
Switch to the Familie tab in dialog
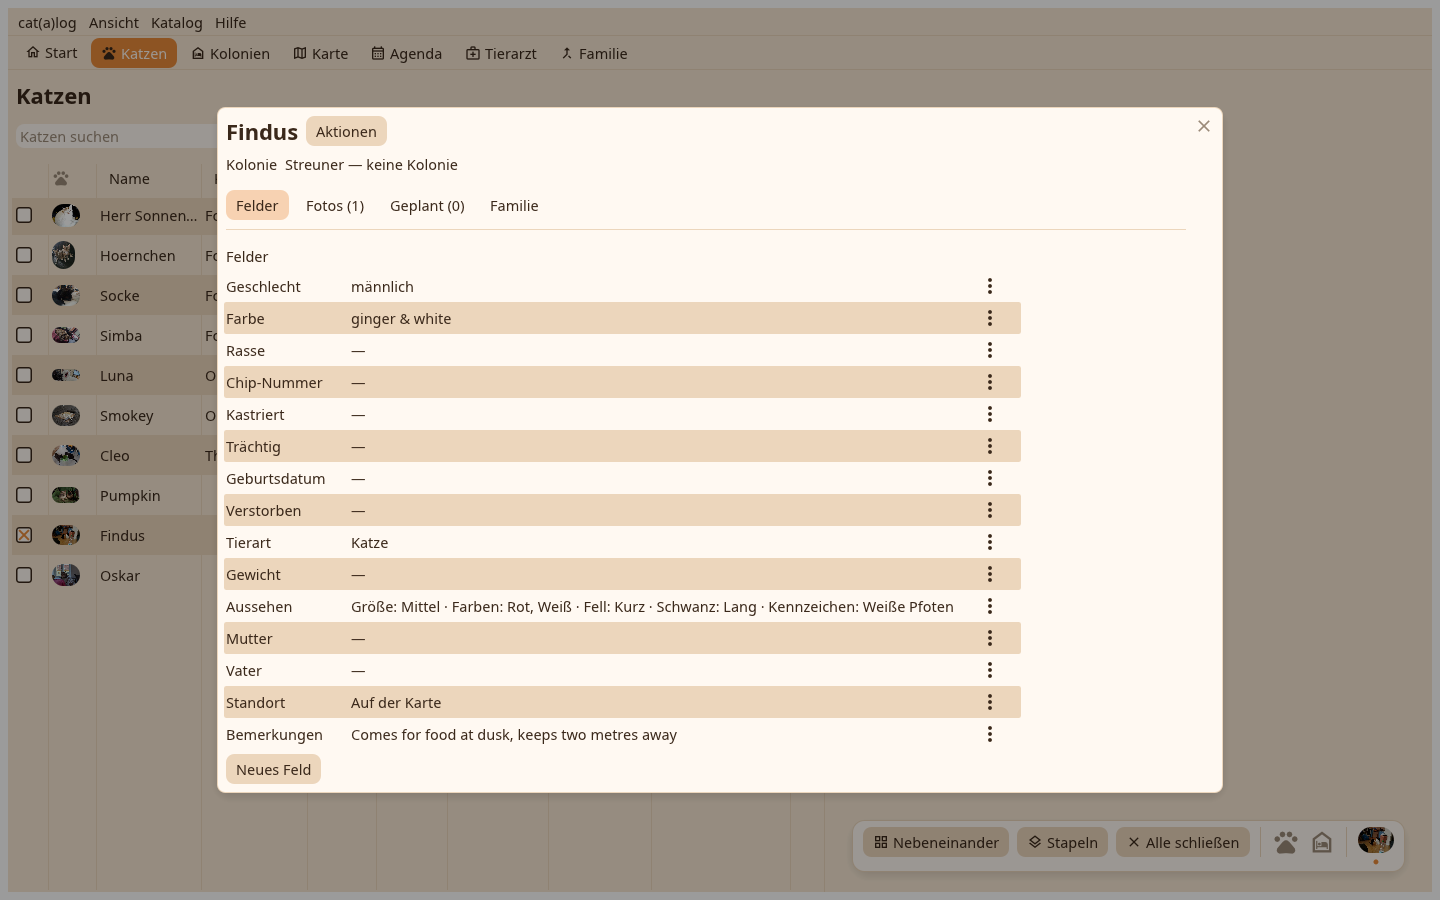click(x=514, y=205)
